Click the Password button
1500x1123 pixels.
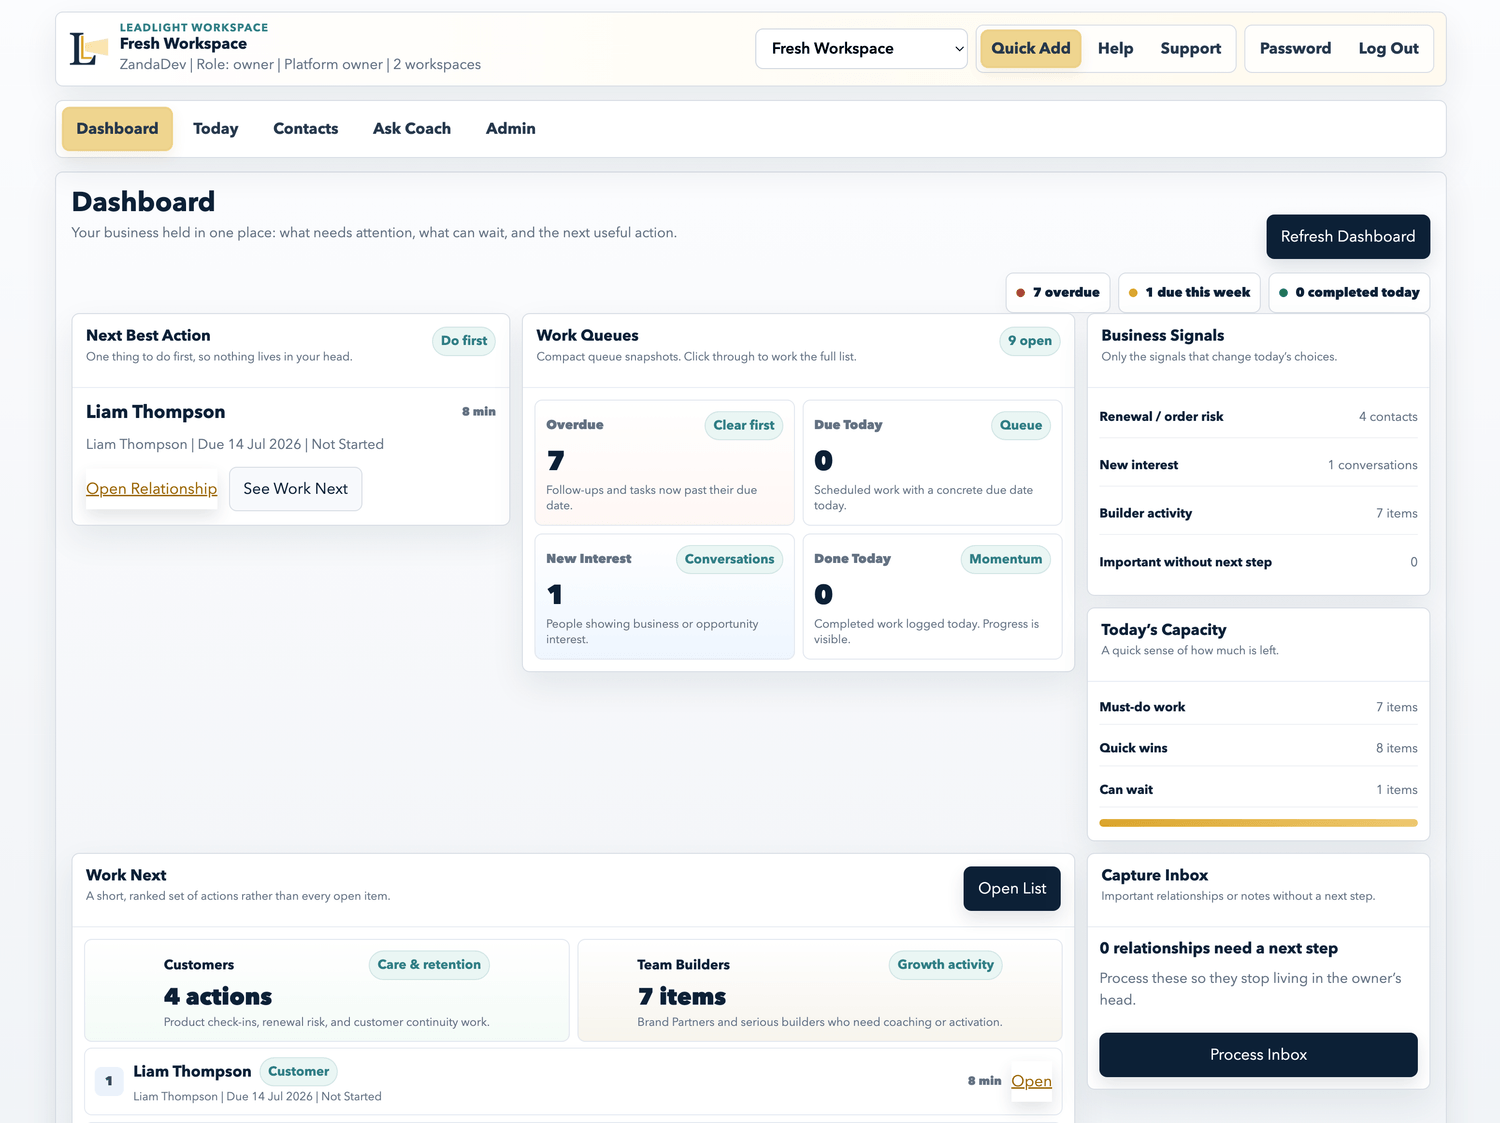pos(1295,48)
